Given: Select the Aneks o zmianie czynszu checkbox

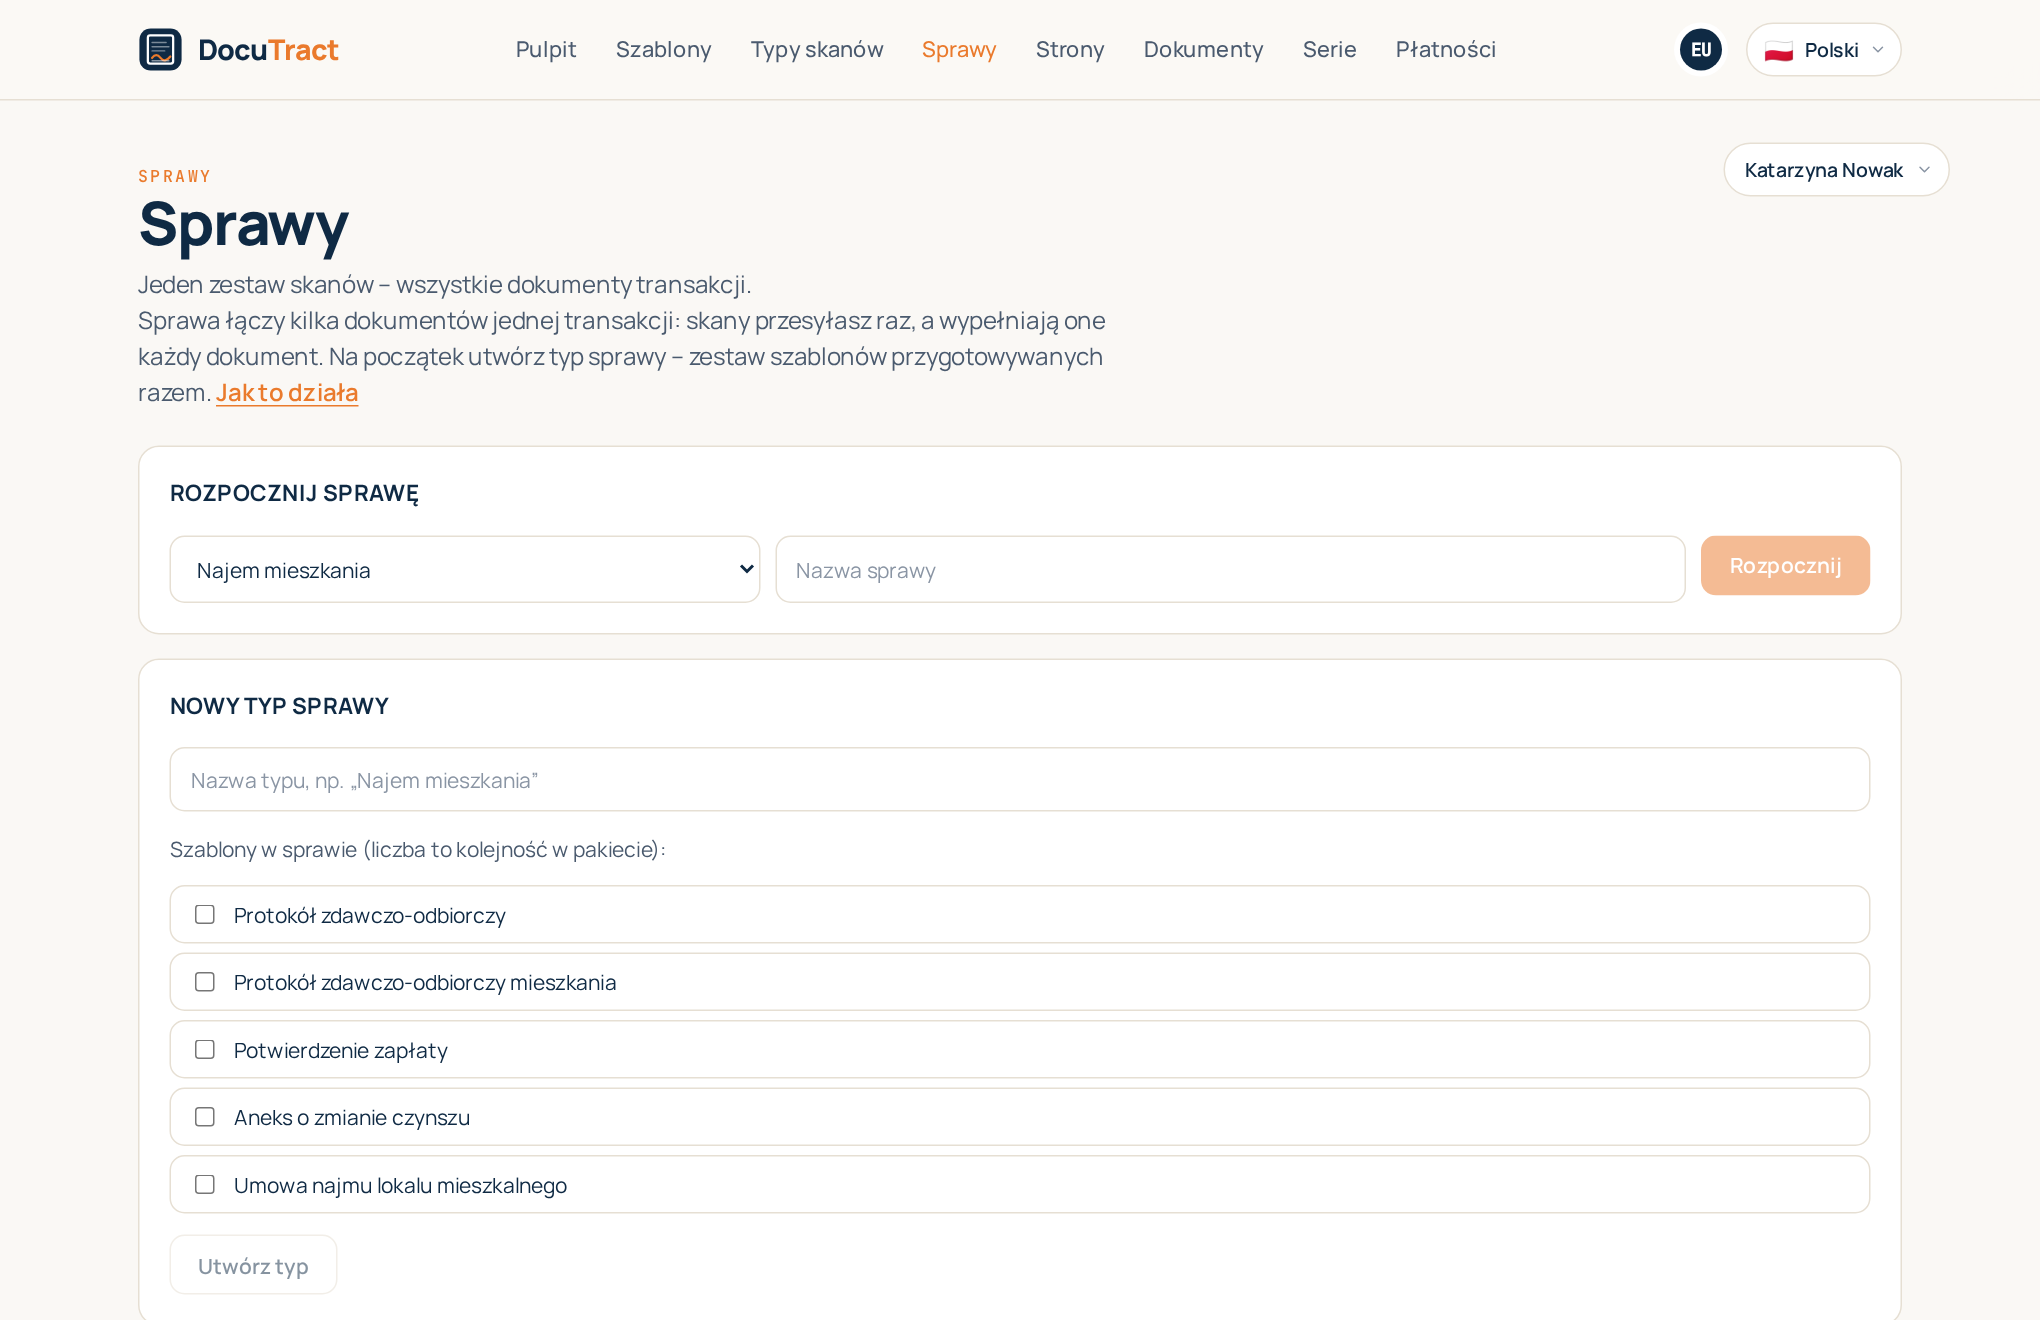Looking at the screenshot, I should tap(205, 1116).
